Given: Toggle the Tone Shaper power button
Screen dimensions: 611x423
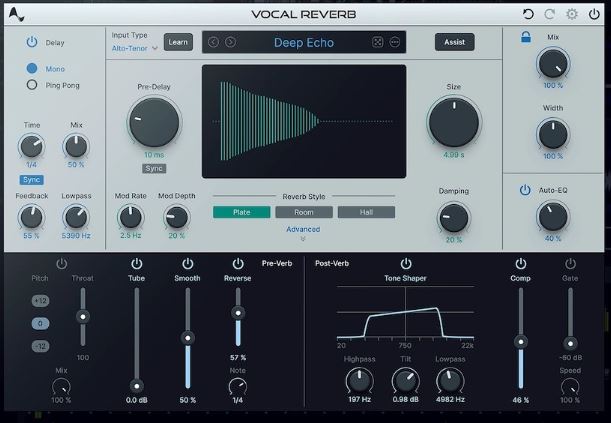Looking at the screenshot, I should (406, 264).
